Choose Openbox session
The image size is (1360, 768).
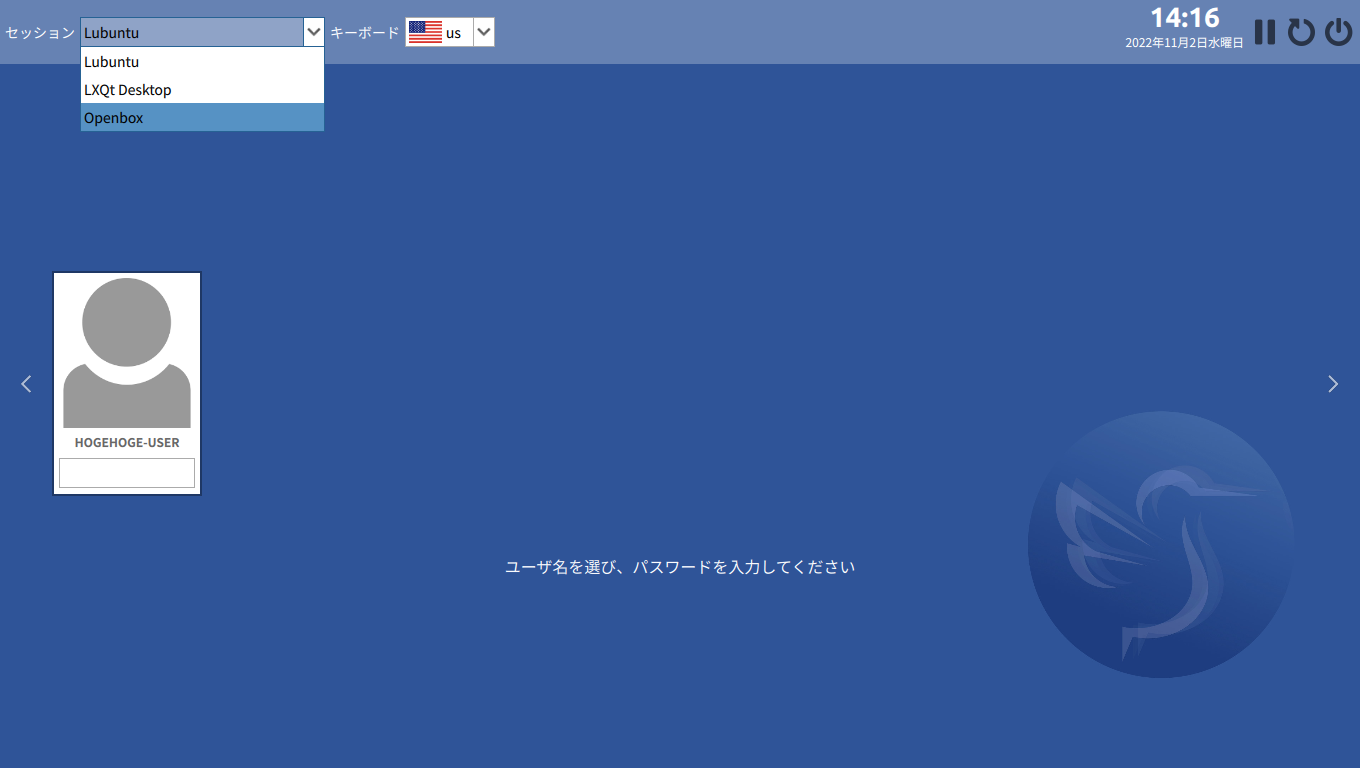pyautogui.click(x=203, y=118)
